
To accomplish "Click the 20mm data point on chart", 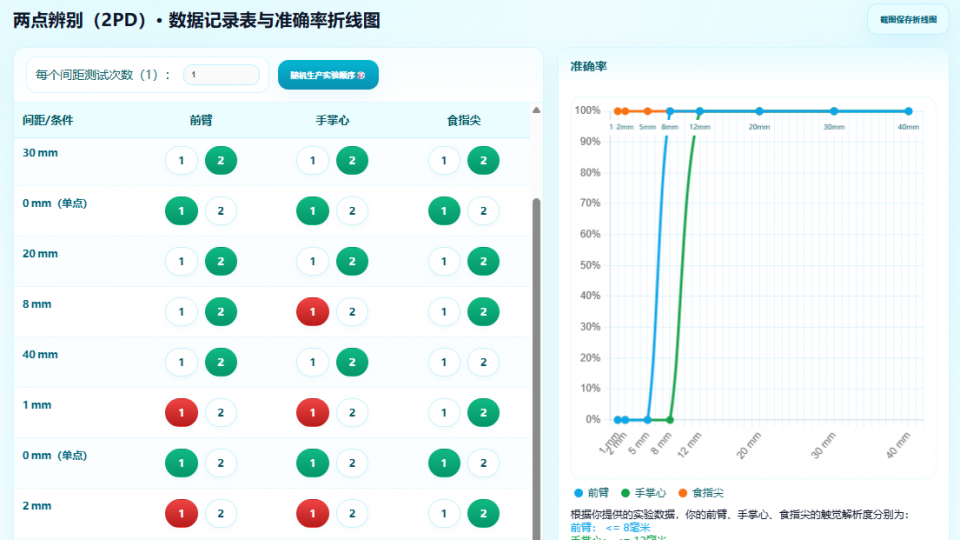I will tap(759, 111).
